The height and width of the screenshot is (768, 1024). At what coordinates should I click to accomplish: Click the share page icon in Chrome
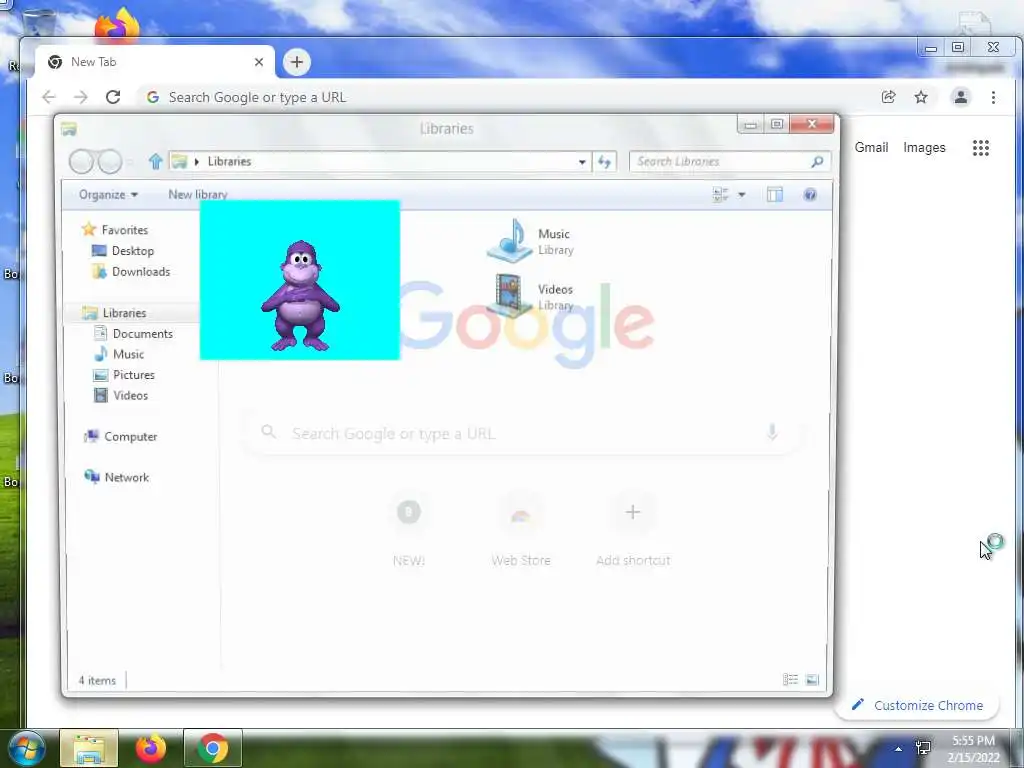coord(888,97)
